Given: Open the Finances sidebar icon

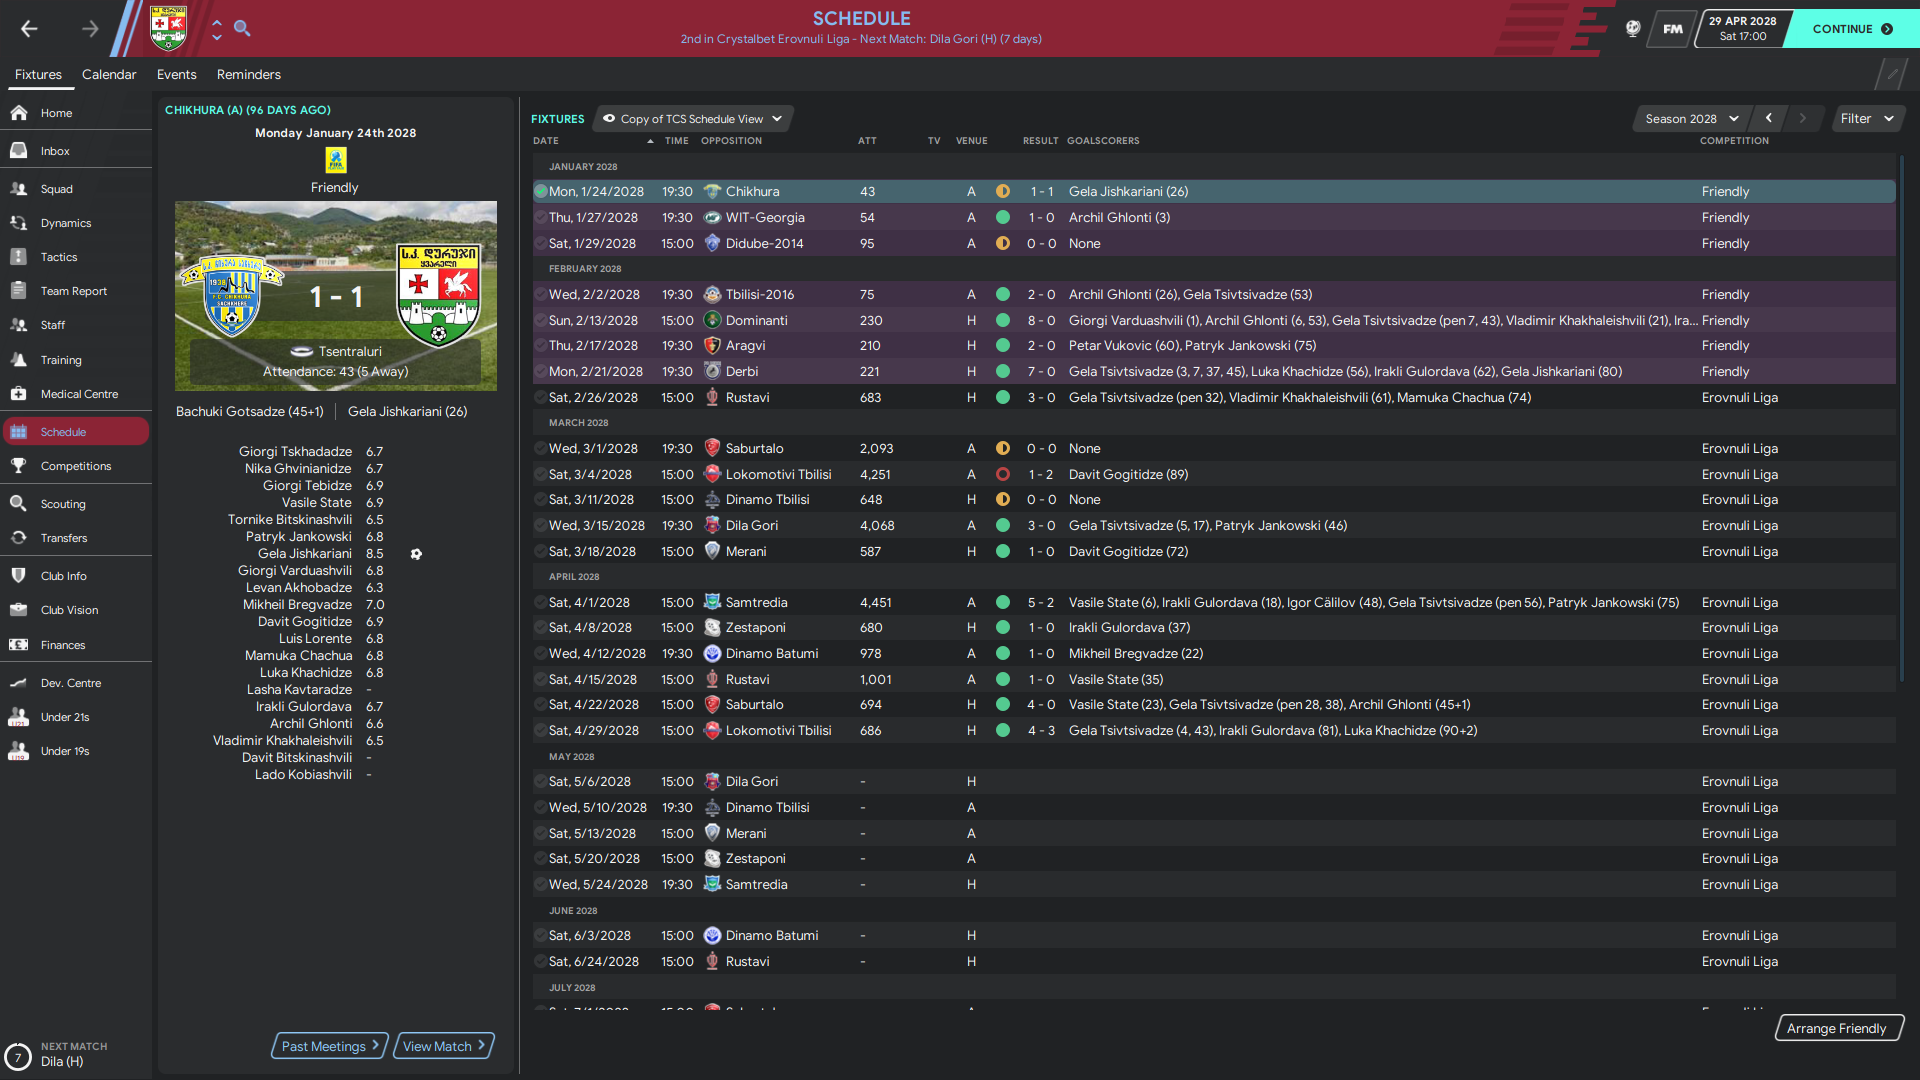Looking at the screenshot, I should [x=18, y=645].
